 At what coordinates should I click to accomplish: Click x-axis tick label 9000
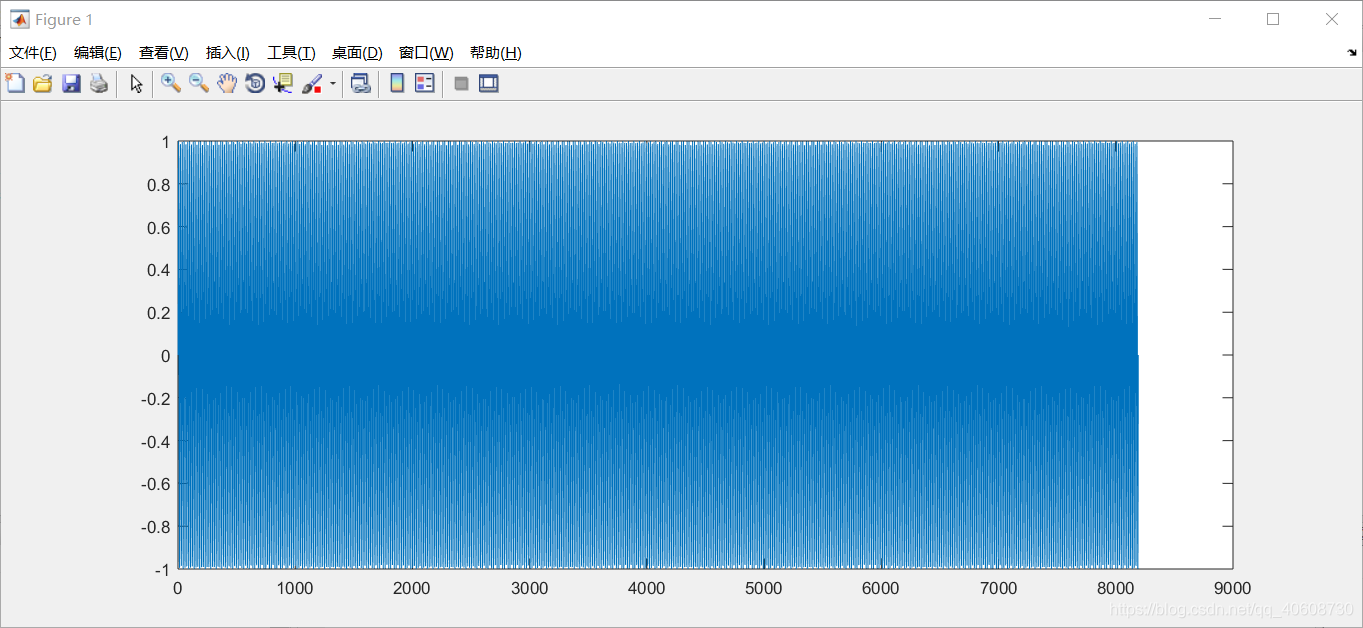pyautogui.click(x=1232, y=589)
